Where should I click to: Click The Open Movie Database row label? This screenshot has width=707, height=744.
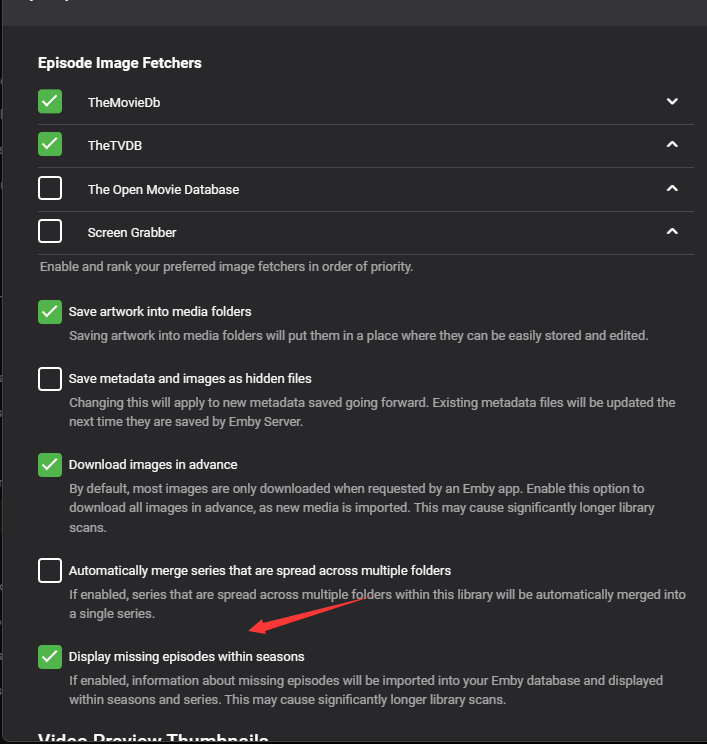(x=163, y=189)
